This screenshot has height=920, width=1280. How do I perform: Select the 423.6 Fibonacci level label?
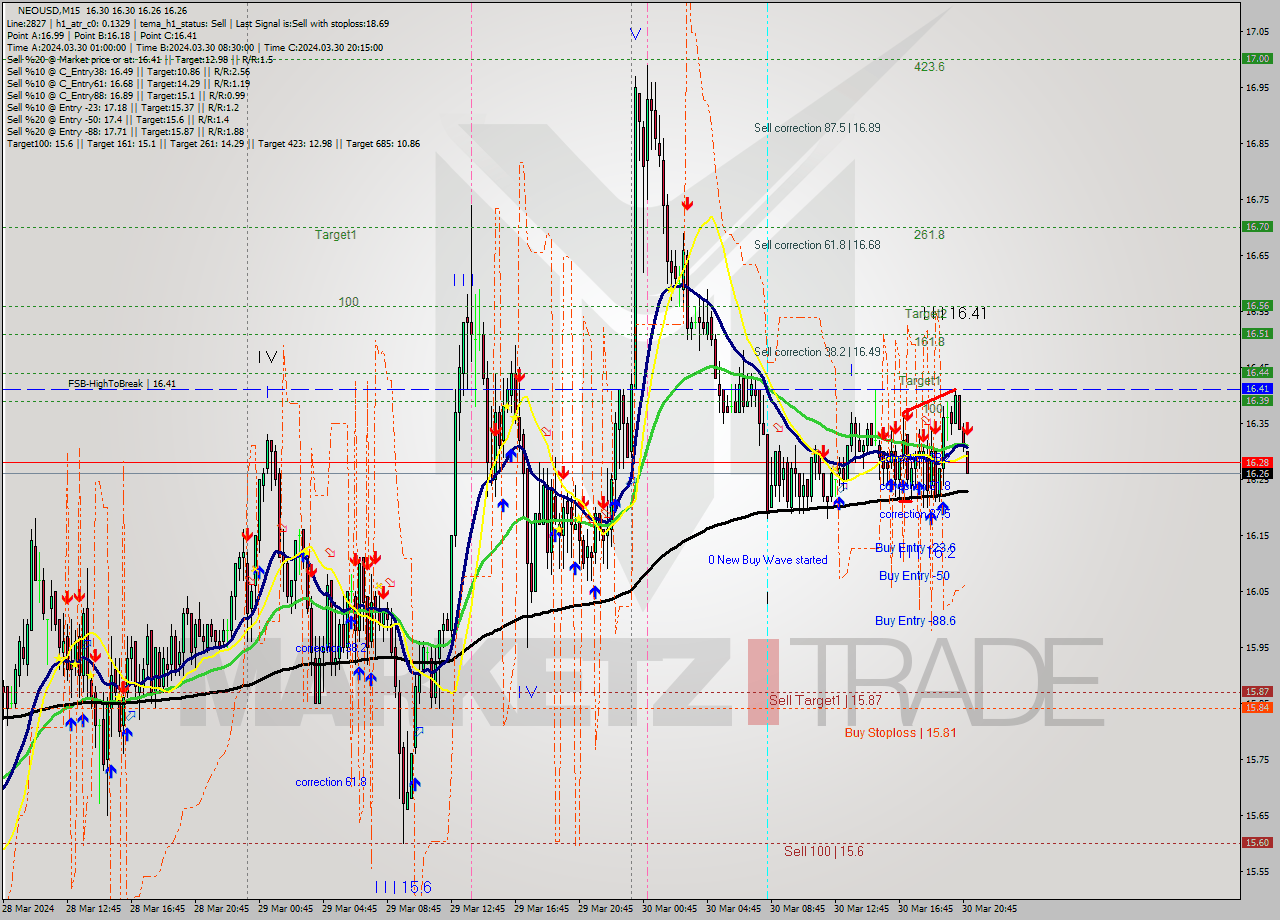(929, 67)
